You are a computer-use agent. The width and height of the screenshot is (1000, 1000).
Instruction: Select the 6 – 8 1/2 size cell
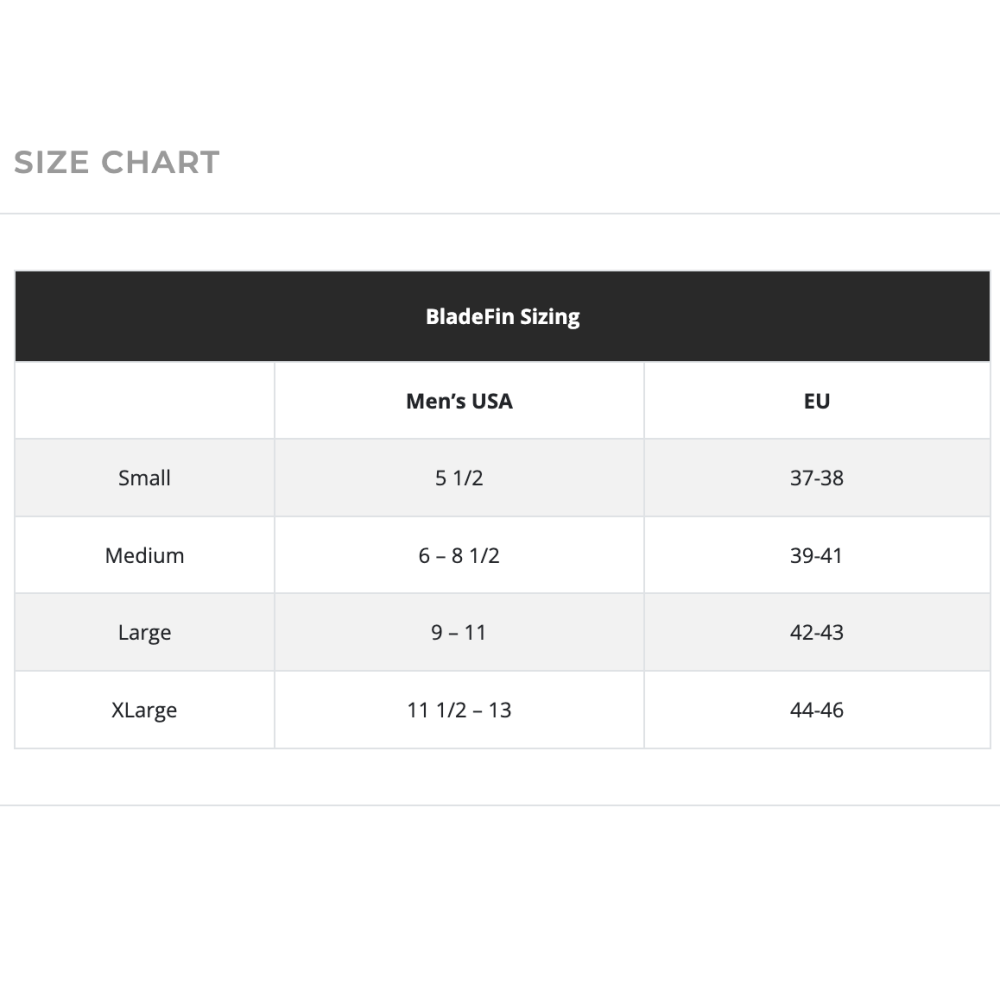click(x=459, y=555)
